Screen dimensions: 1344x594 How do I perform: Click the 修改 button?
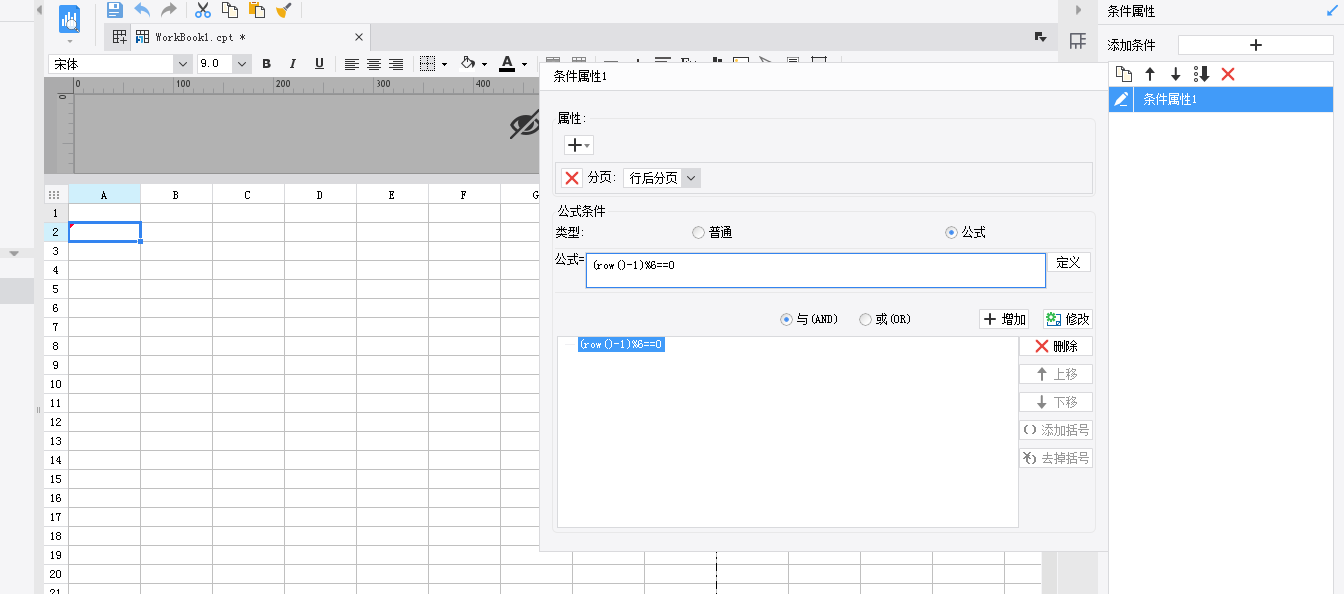coord(1067,319)
